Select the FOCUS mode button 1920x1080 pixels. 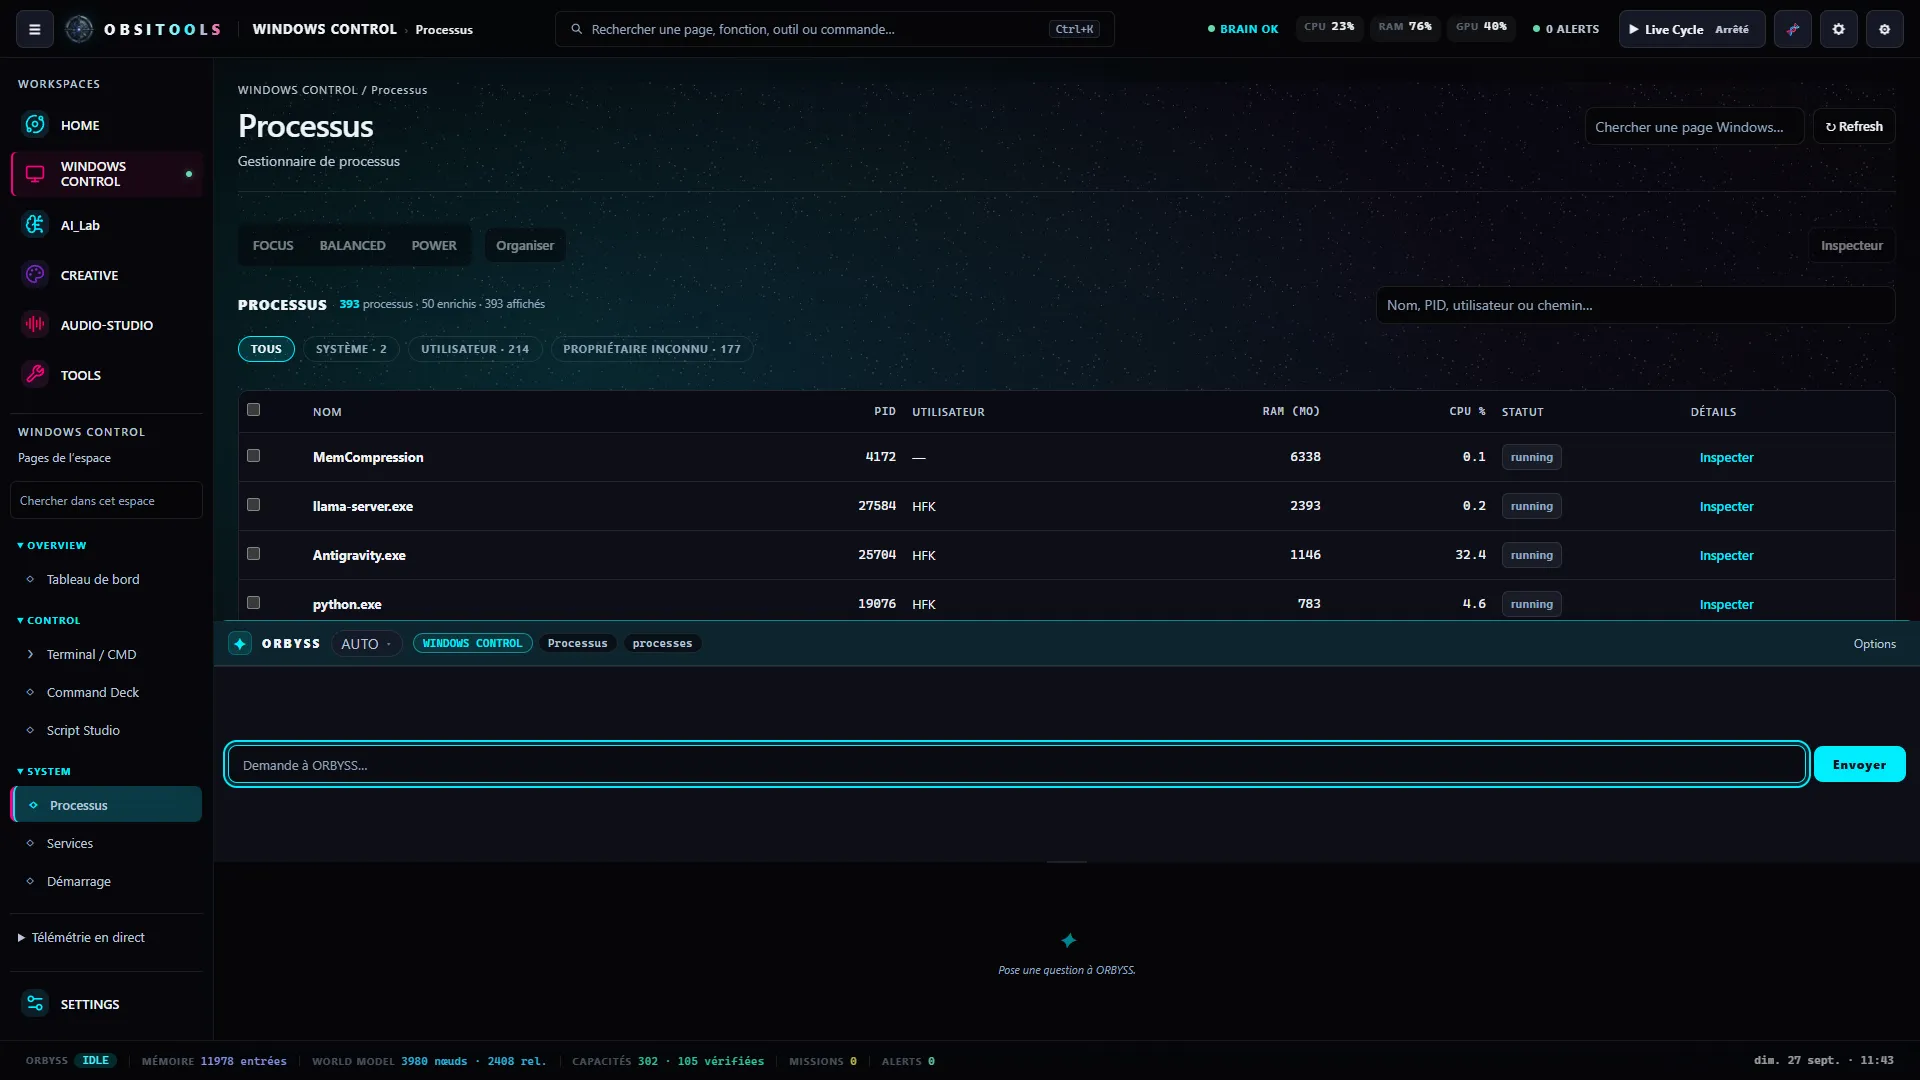(273, 246)
